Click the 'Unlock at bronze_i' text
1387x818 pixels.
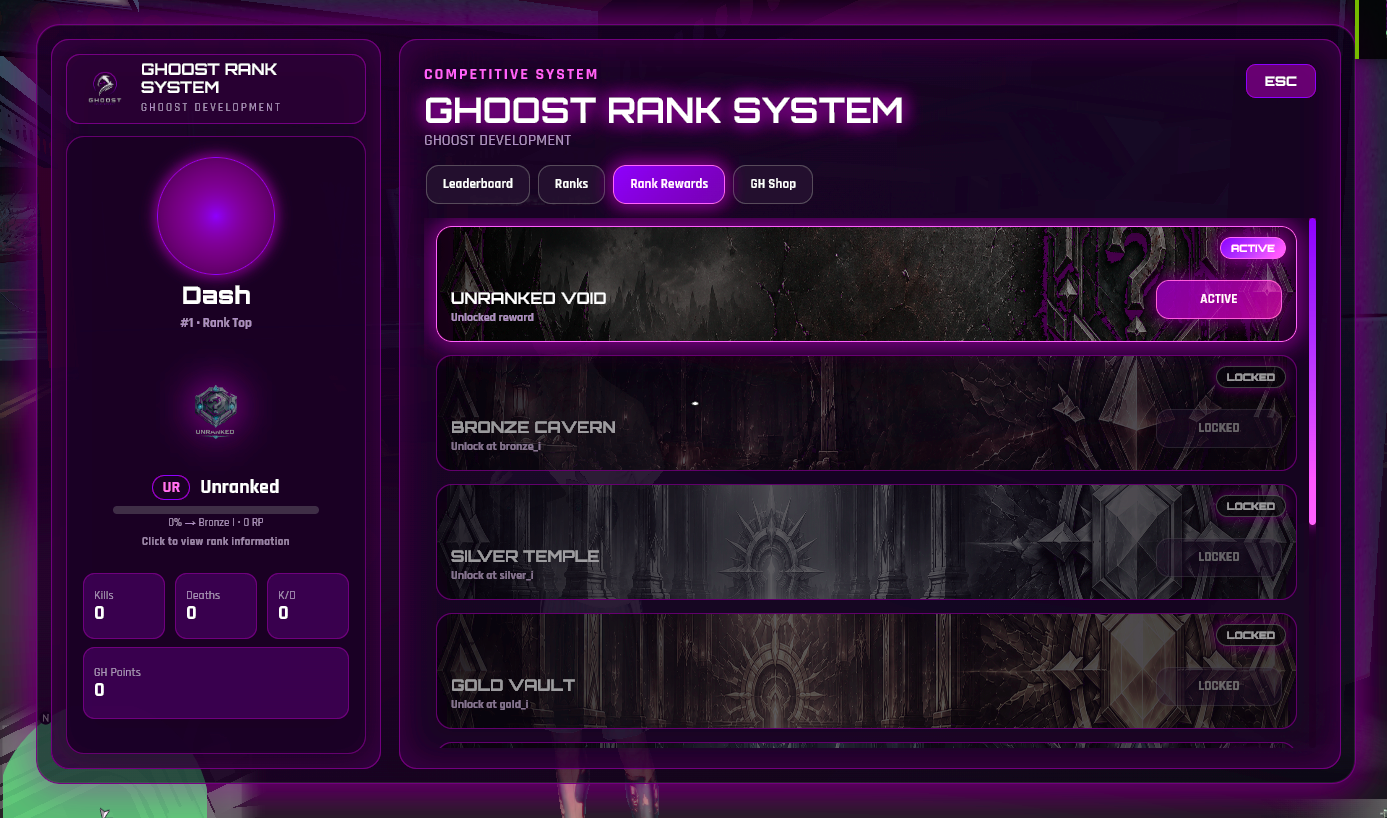(496, 446)
